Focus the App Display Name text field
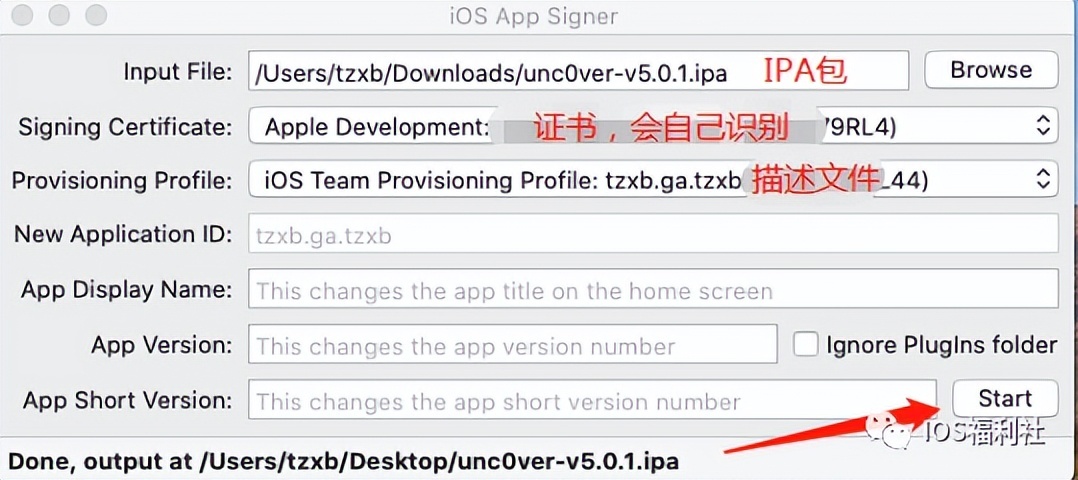The width and height of the screenshot is (1078, 480). point(653,289)
